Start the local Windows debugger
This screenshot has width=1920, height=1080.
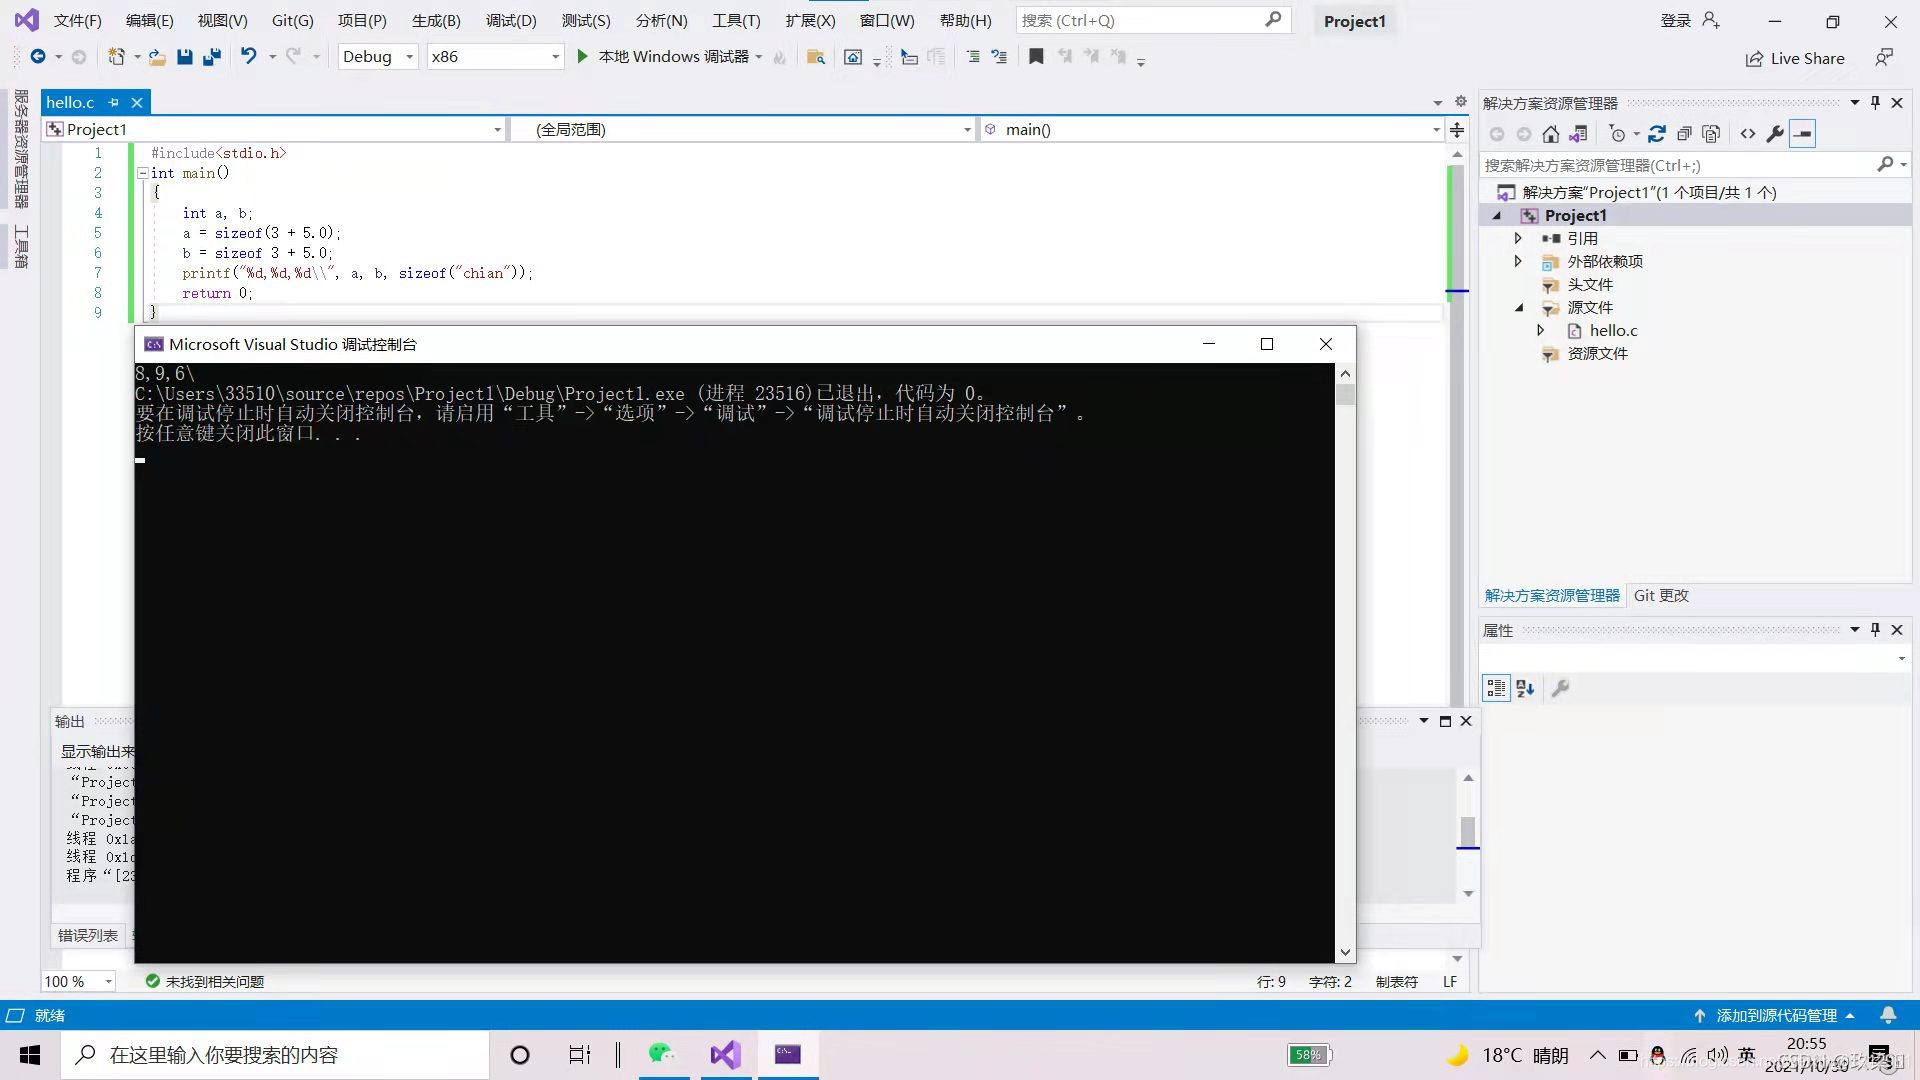[582, 57]
